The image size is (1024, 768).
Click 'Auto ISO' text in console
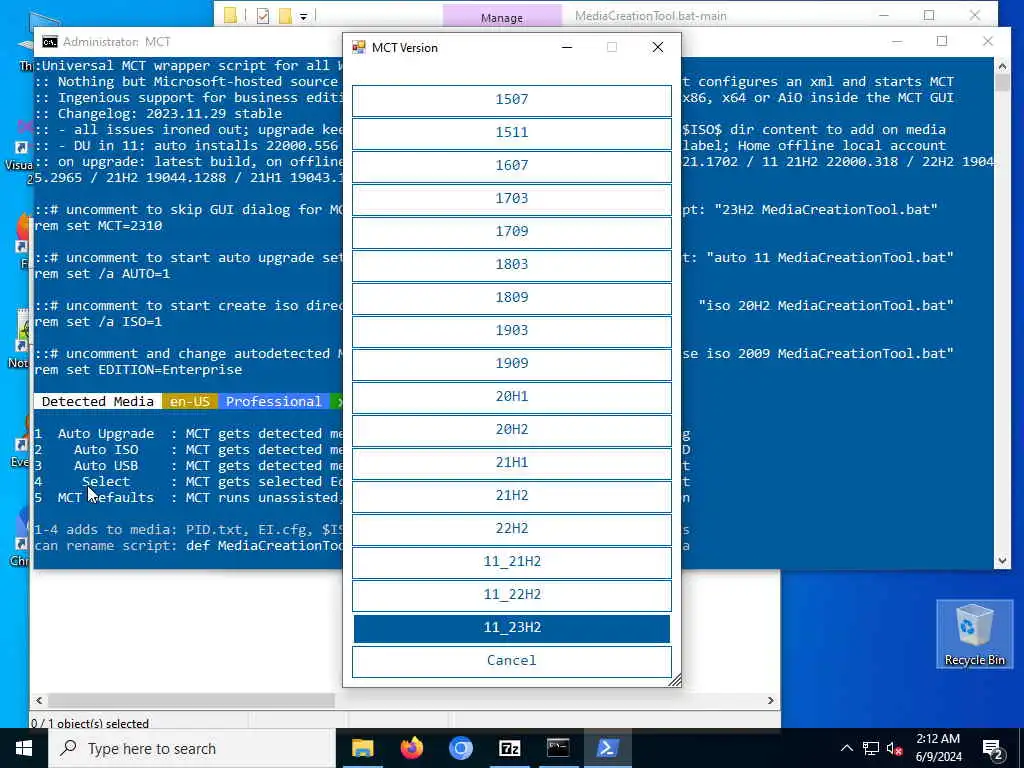[106, 449]
